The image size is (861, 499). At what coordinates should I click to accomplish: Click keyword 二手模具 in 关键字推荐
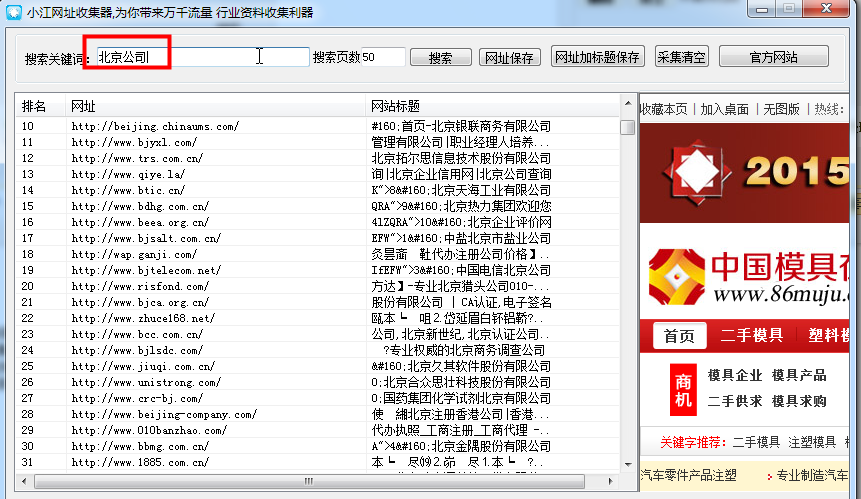756,442
